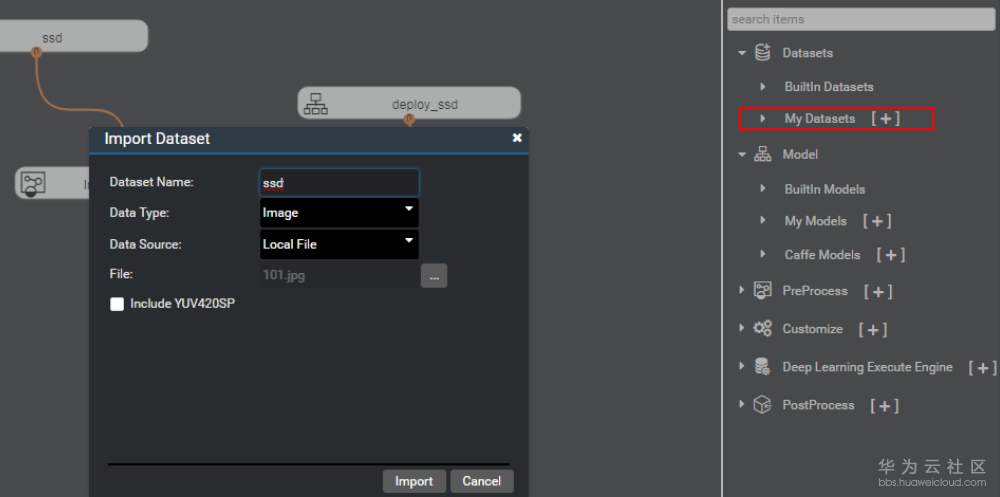Image resolution: width=1000 pixels, height=497 pixels.
Task: Click the Import button
Action: tap(414, 481)
